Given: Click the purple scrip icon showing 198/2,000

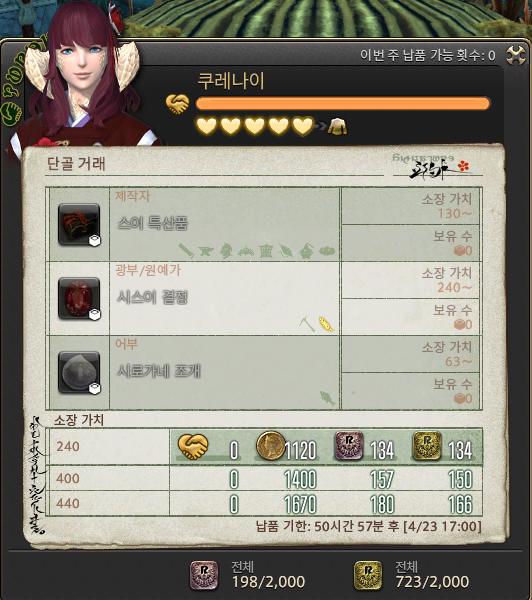Looking at the screenshot, I should pyautogui.click(x=204, y=576).
